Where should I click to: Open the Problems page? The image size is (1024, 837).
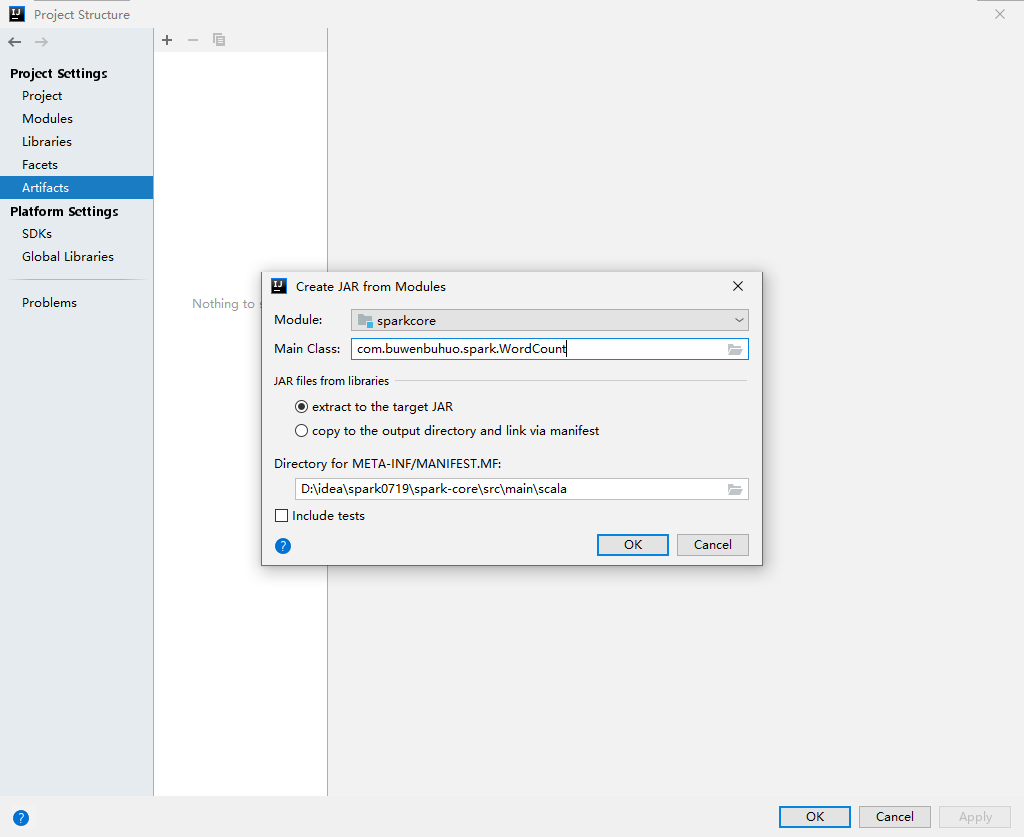49,303
